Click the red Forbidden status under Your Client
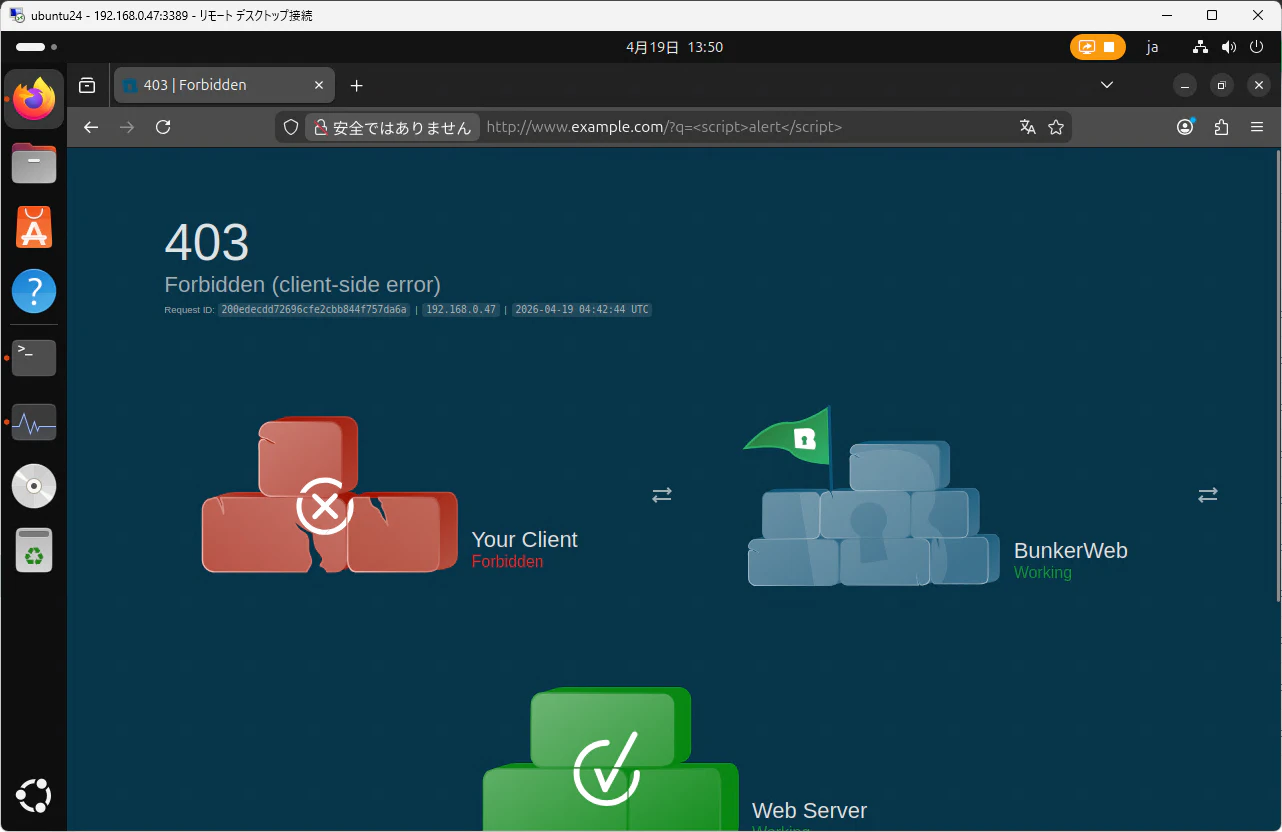Image resolution: width=1282 pixels, height=832 pixels. click(507, 562)
